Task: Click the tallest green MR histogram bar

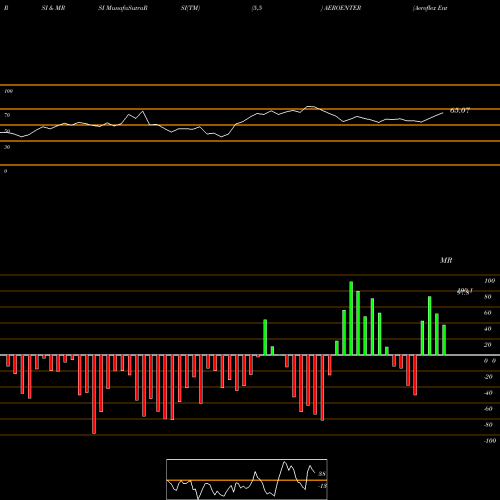Action: pyautogui.click(x=351, y=318)
